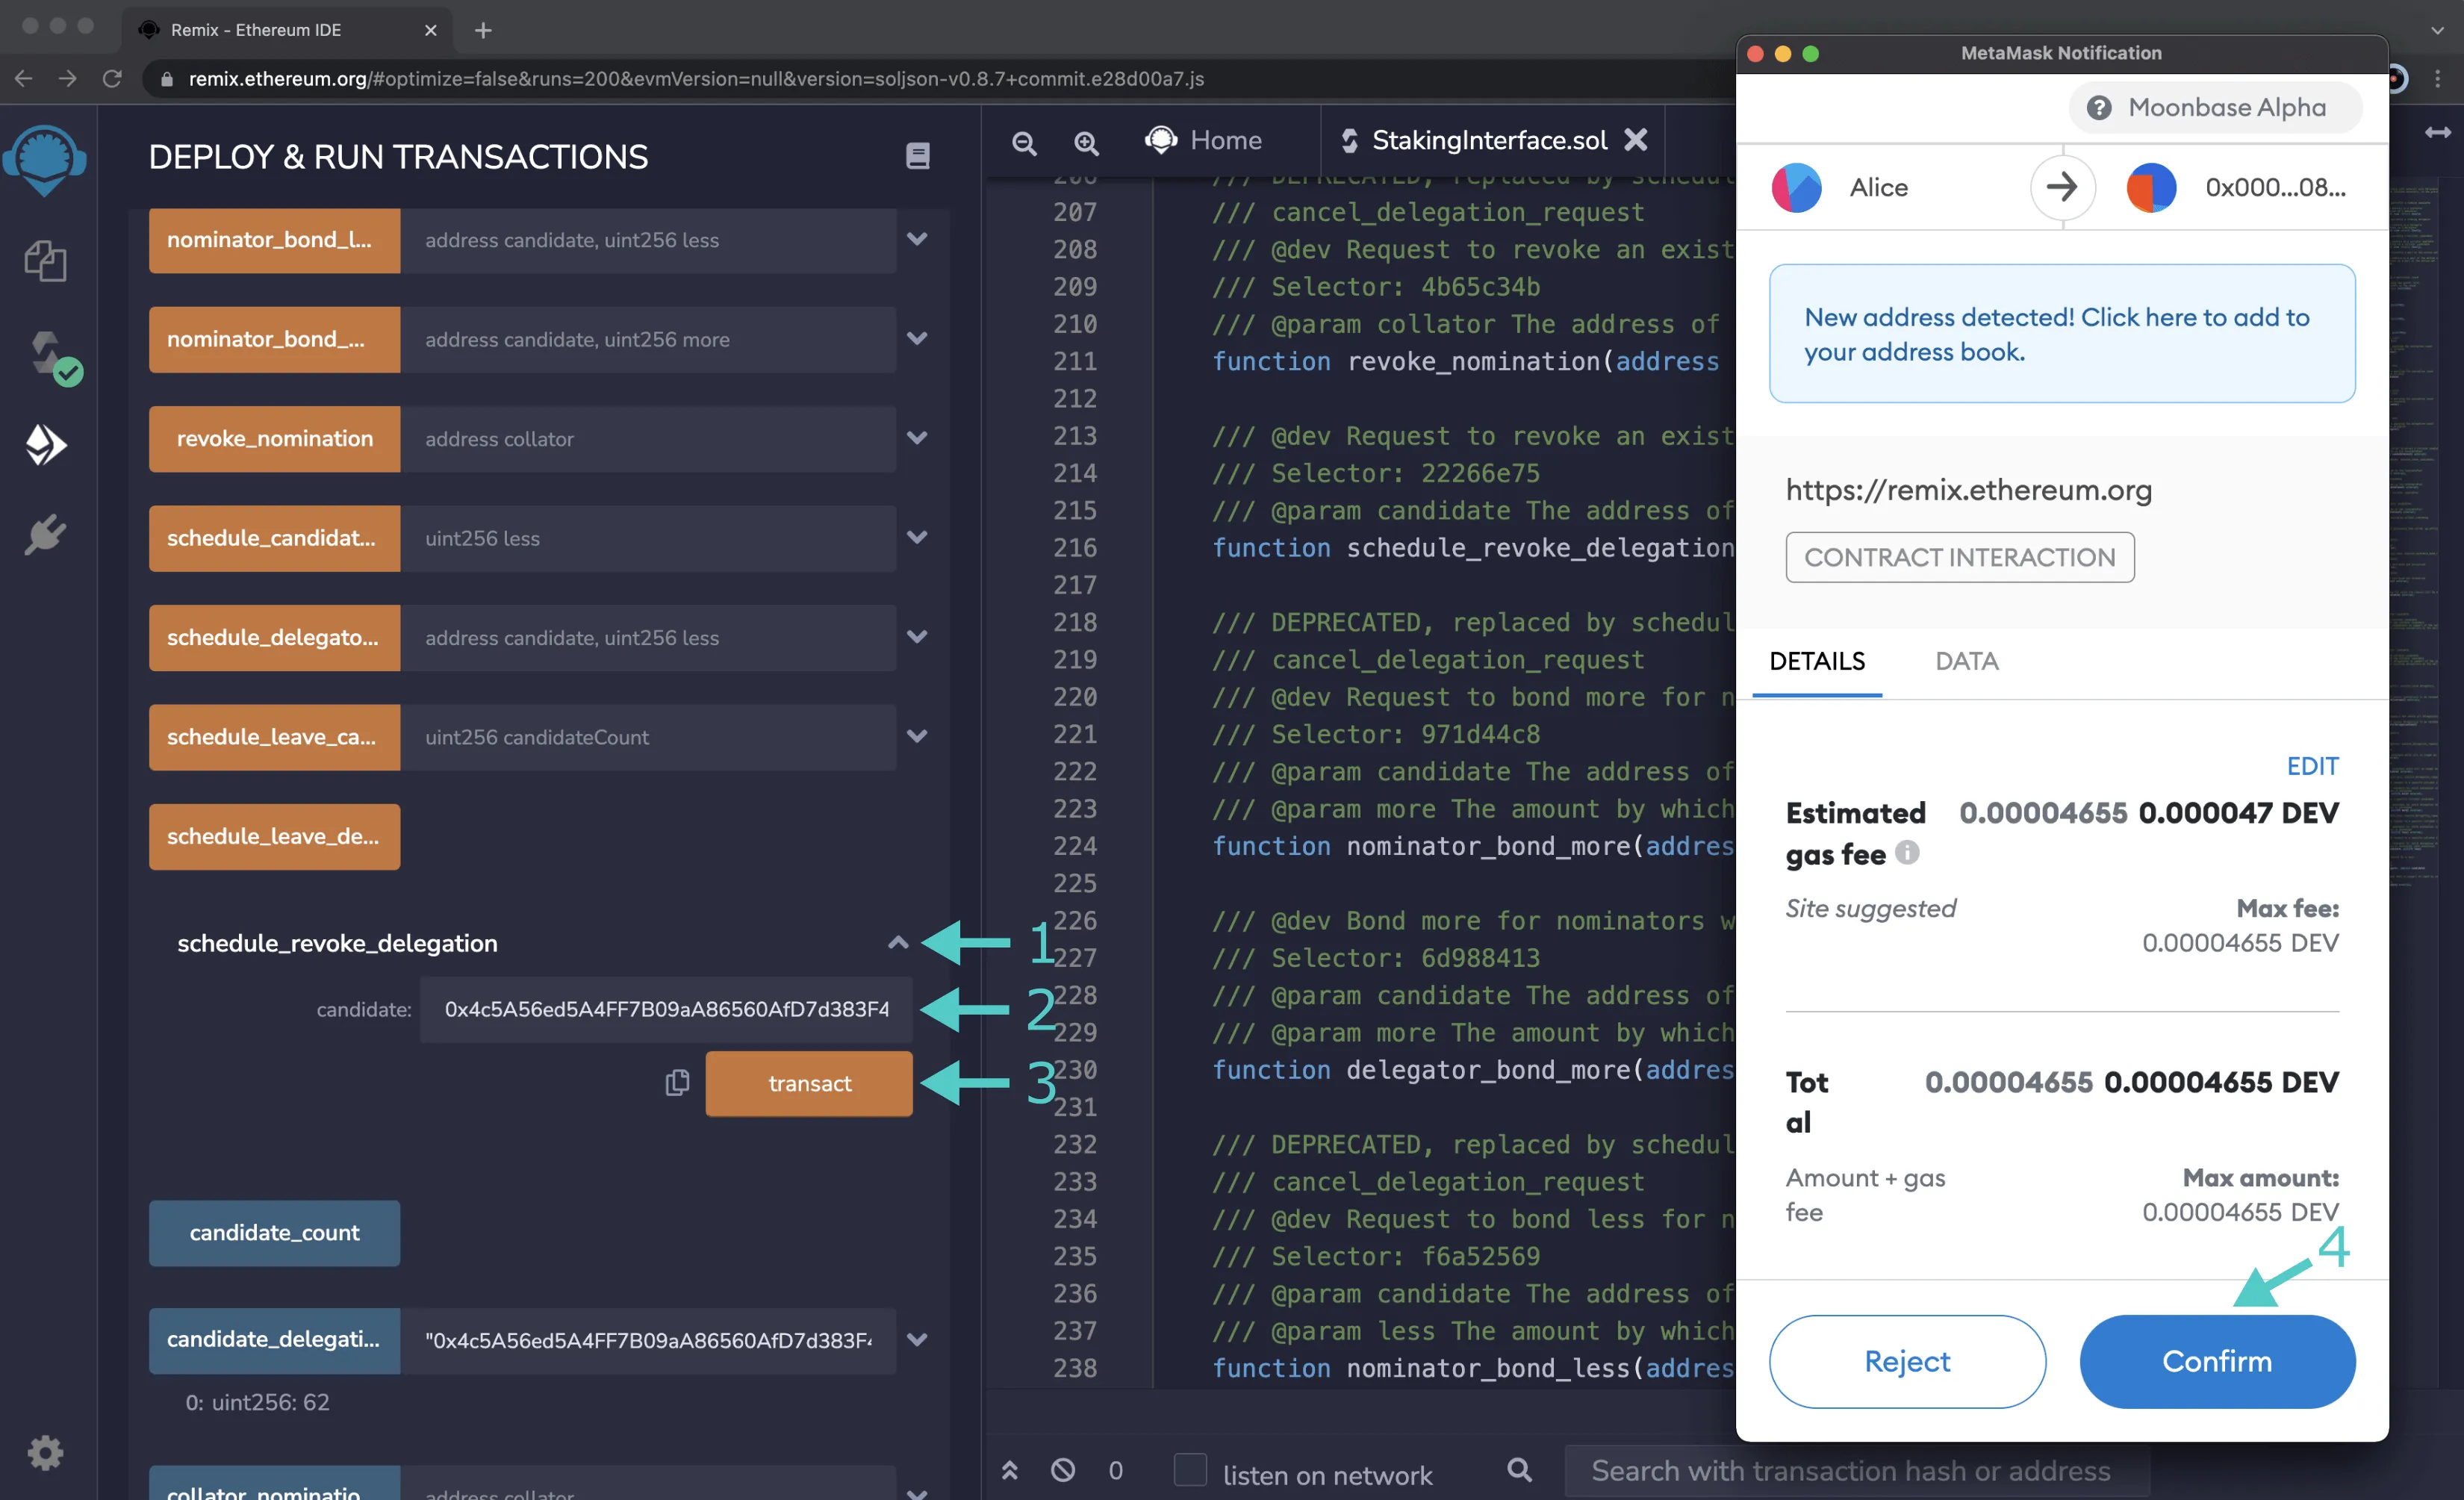Screen dimensions: 2464x1500
Task: Click the Moonbase Alpha network badge
Action: click(x=2214, y=108)
